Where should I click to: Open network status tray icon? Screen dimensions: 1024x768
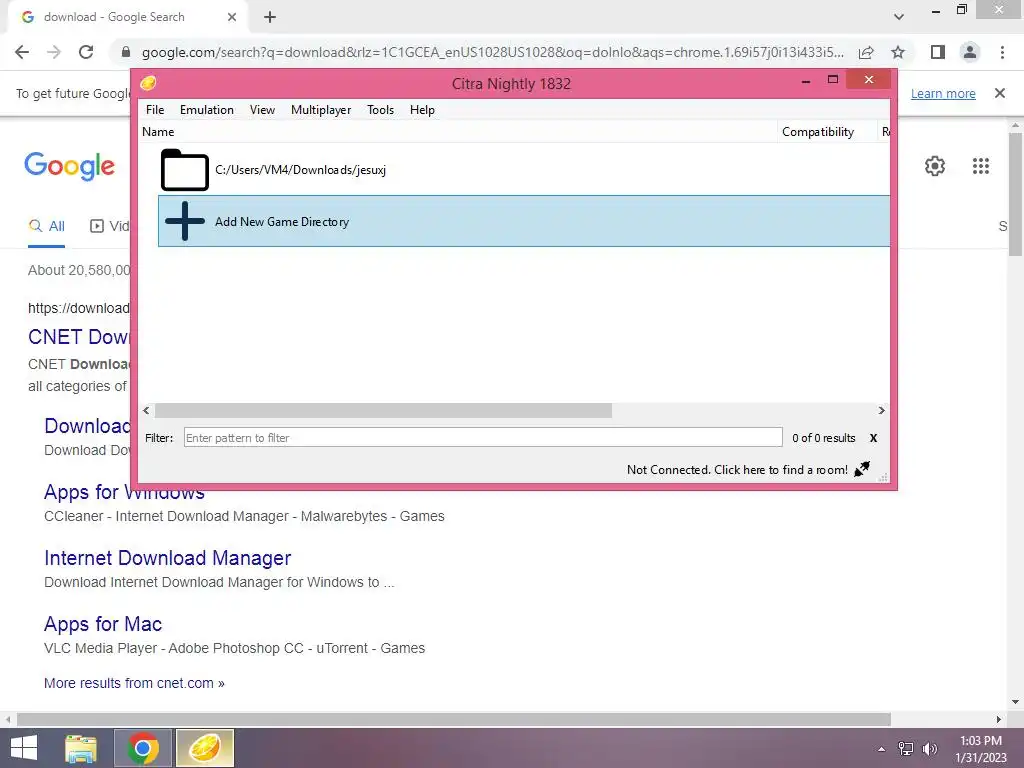click(x=906, y=749)
